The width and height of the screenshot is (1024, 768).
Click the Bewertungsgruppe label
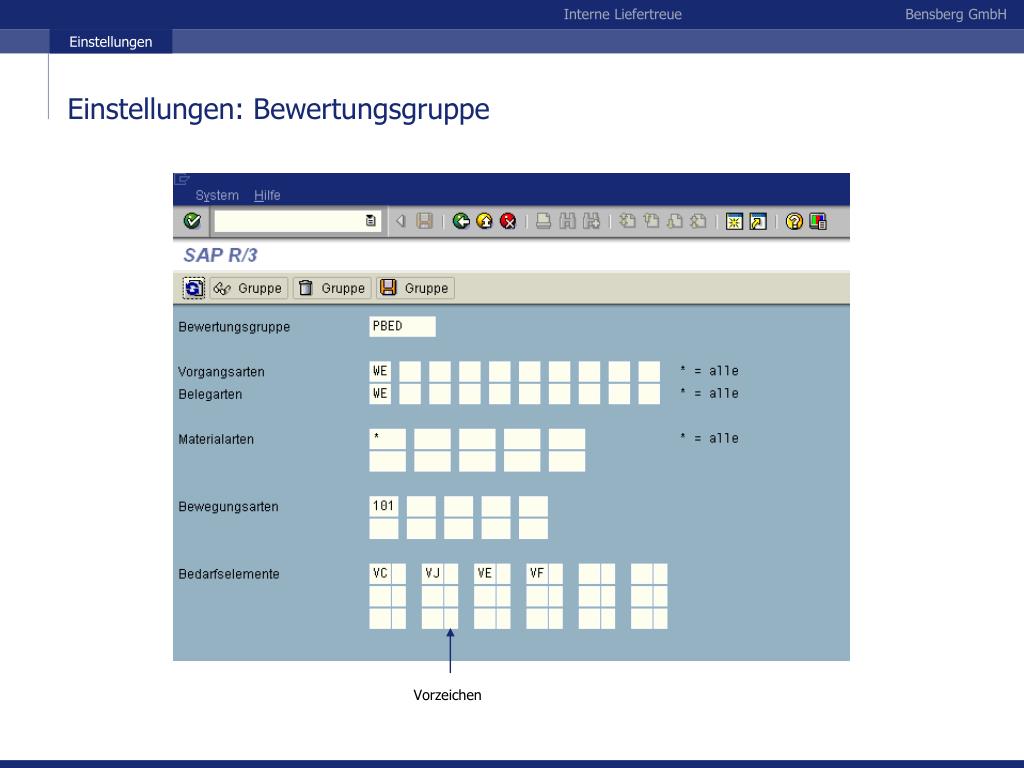click(x=234, y=327)
